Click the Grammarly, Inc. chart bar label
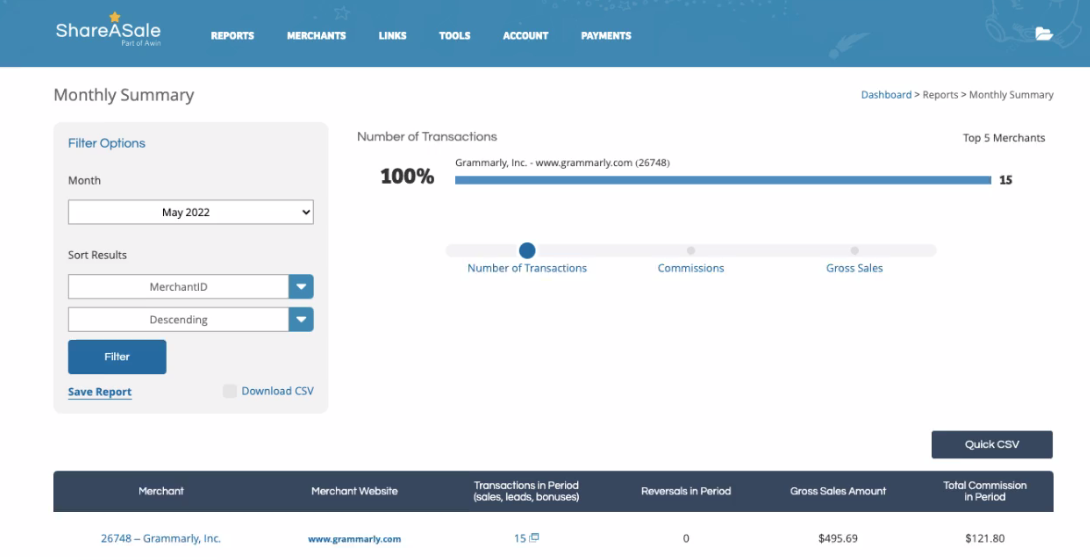The image size is (1090, 560). pos(562,163)
